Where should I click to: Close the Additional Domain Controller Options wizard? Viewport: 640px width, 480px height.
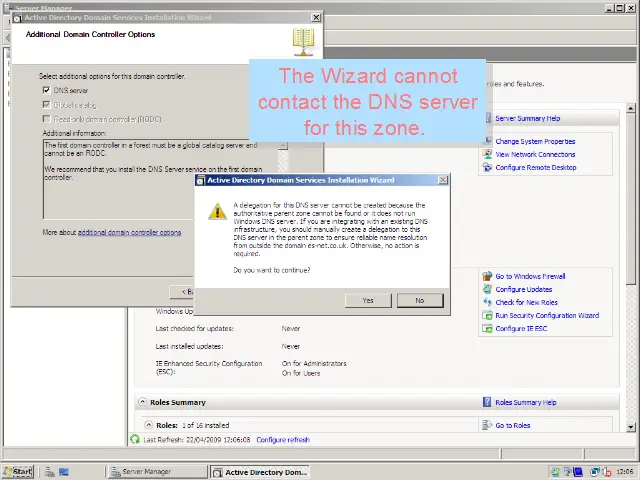[316, 17]
